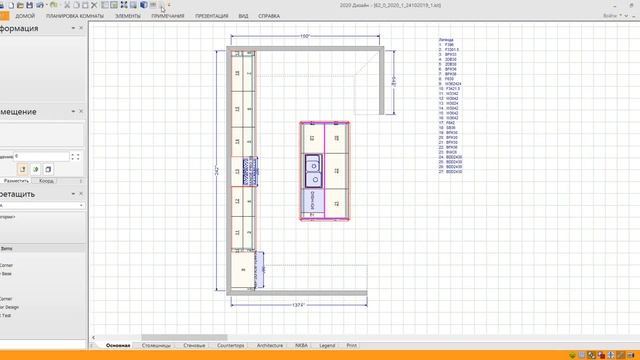This screenshot has height=360, width=640.
Task: Select the Base category header in catalog list
Action: [42, 248]
